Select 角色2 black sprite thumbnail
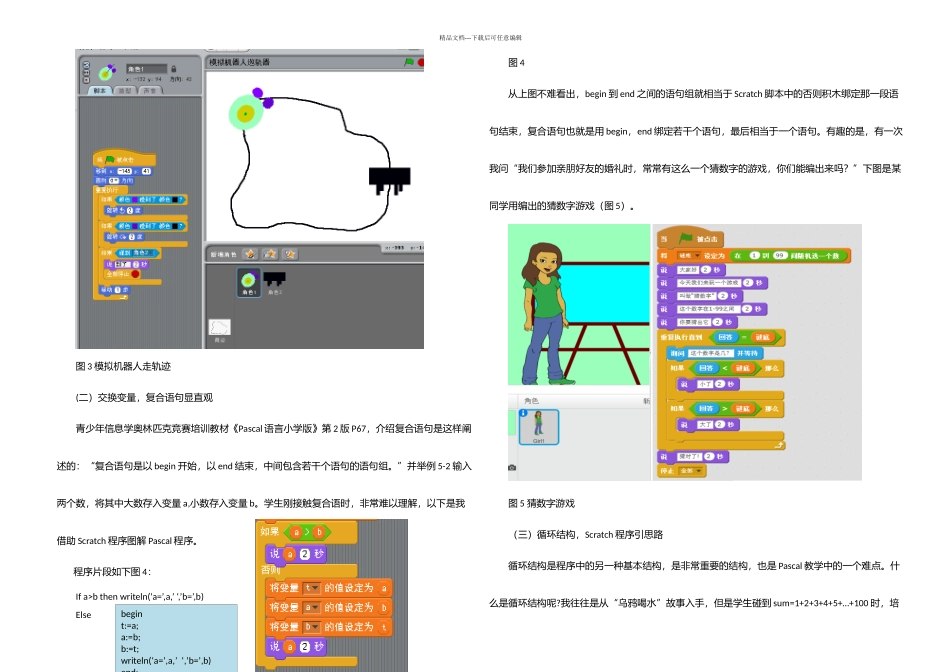The image size is (950, 672). point(274,282)
